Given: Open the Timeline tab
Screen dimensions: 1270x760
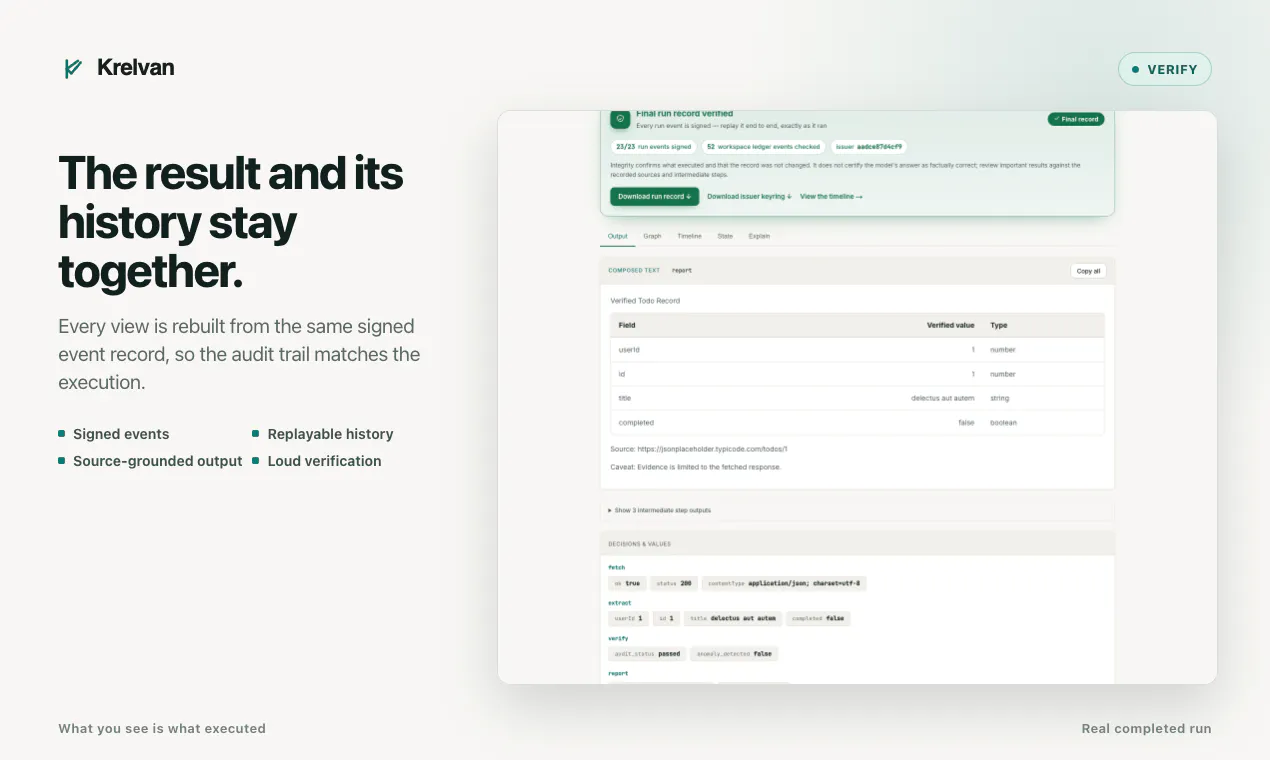Looking at the screenshot, I should (x=689, y=236).
